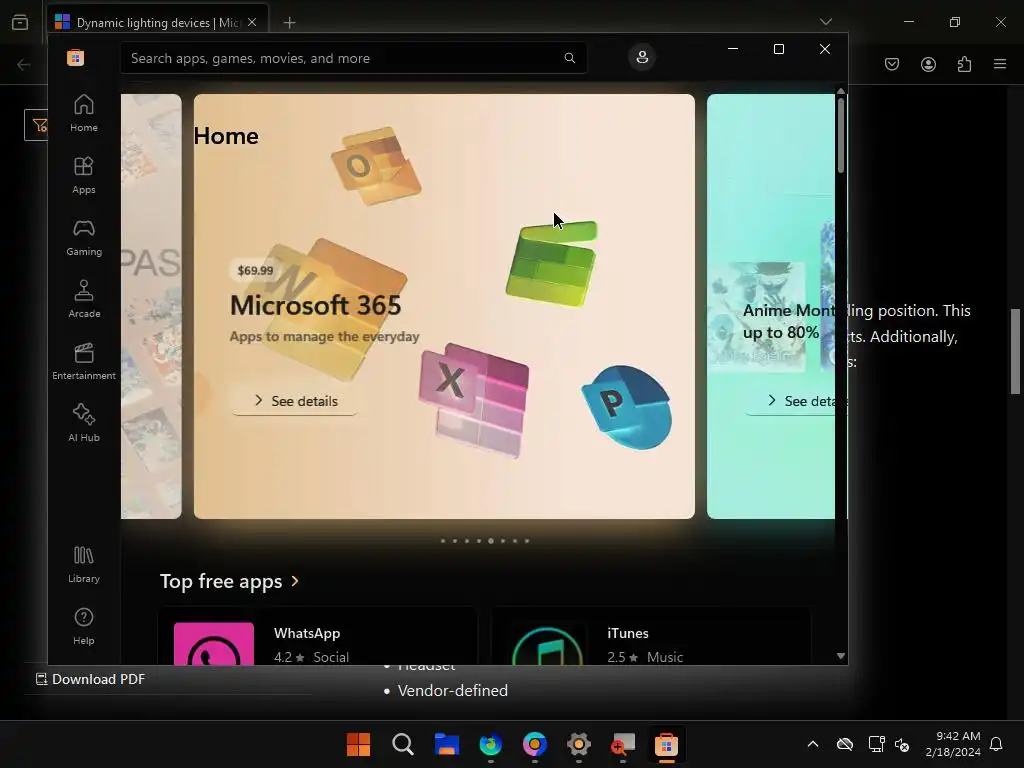
Task: Click the $69.99 price tag
Action: pos(255,270)
